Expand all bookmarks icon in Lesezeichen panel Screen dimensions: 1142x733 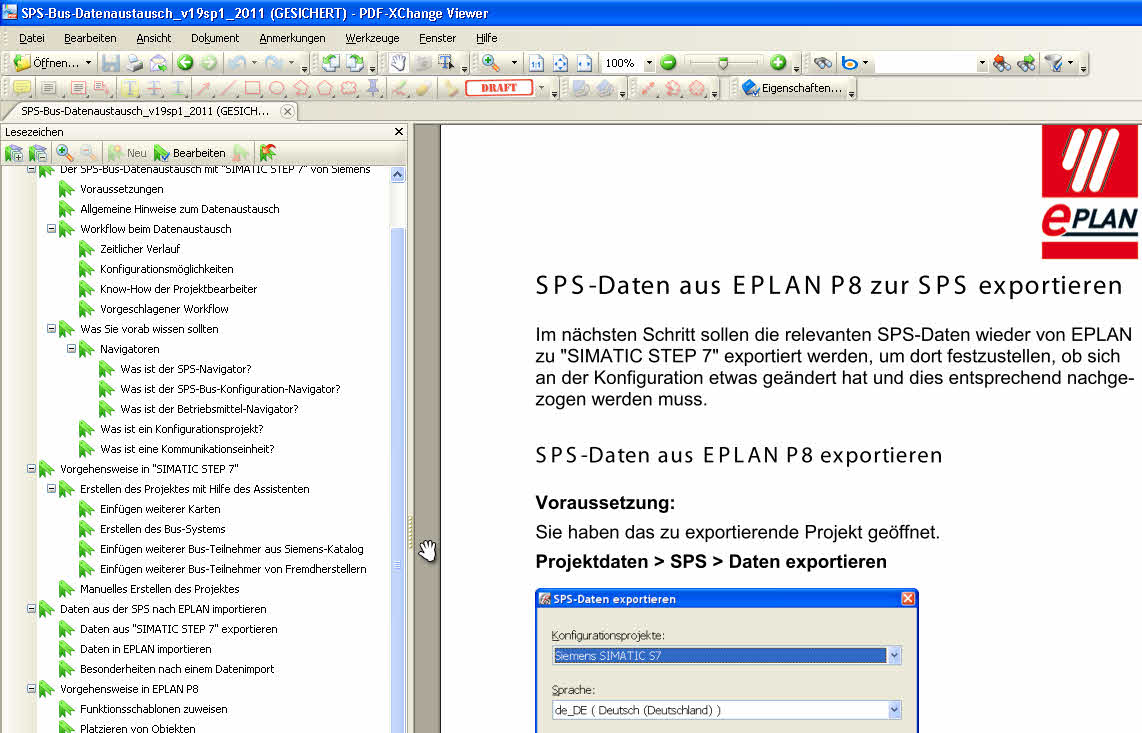coord(15,153)
